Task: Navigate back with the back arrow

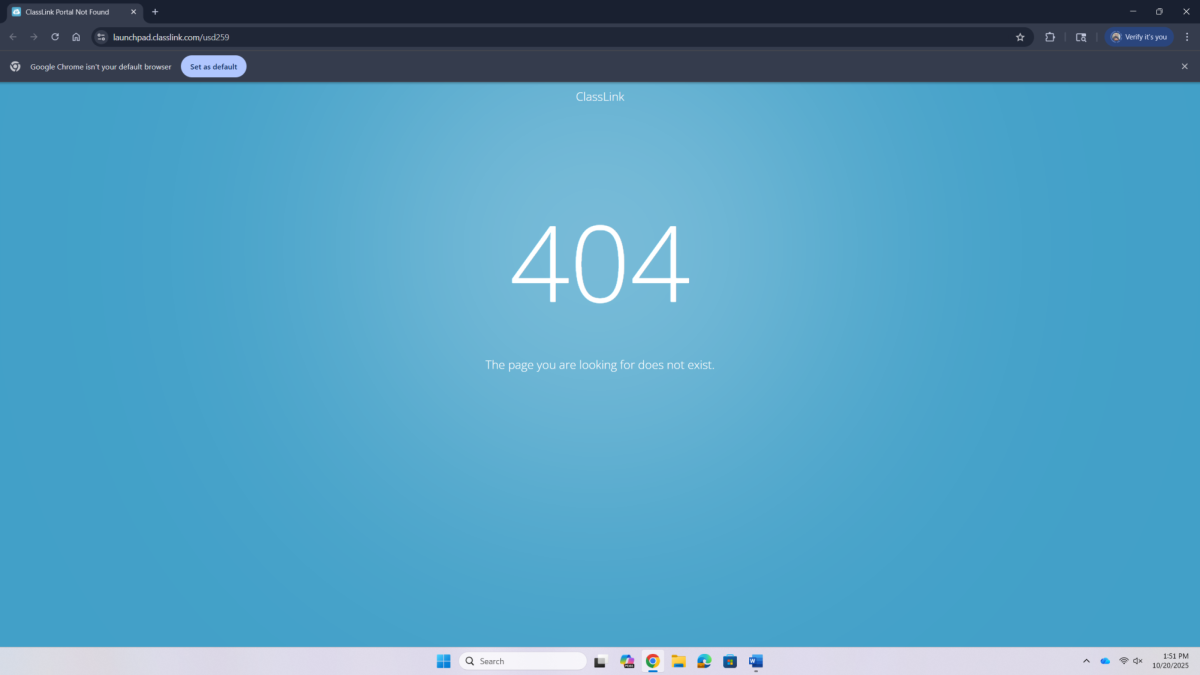Action: (13, 37)
